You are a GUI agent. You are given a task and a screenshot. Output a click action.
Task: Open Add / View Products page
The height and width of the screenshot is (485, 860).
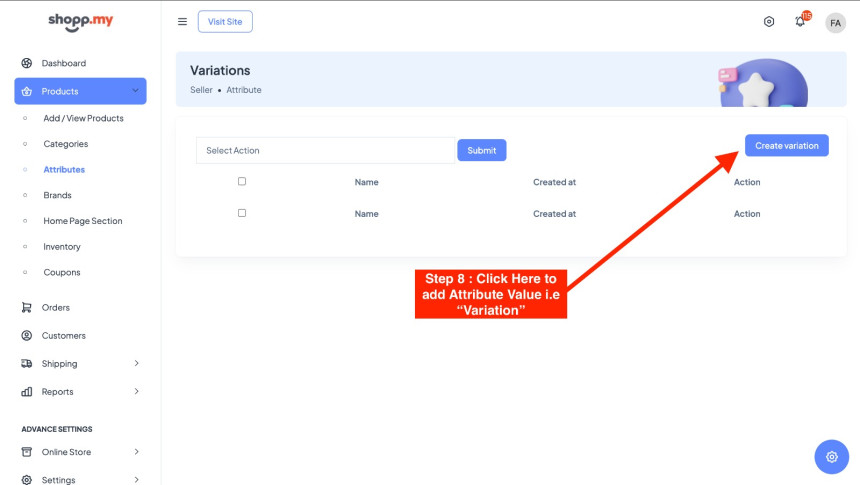click(83, 118)
